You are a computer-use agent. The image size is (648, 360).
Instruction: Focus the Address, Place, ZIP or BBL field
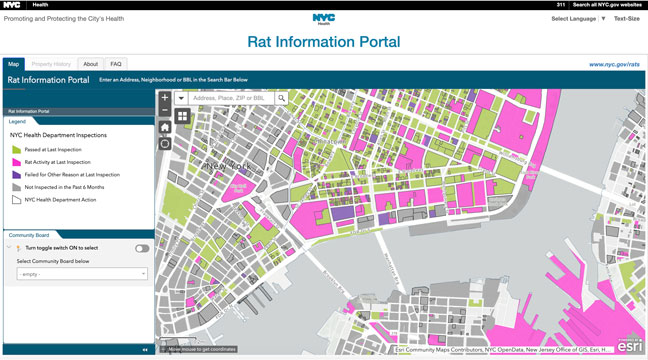pos(231,98)
